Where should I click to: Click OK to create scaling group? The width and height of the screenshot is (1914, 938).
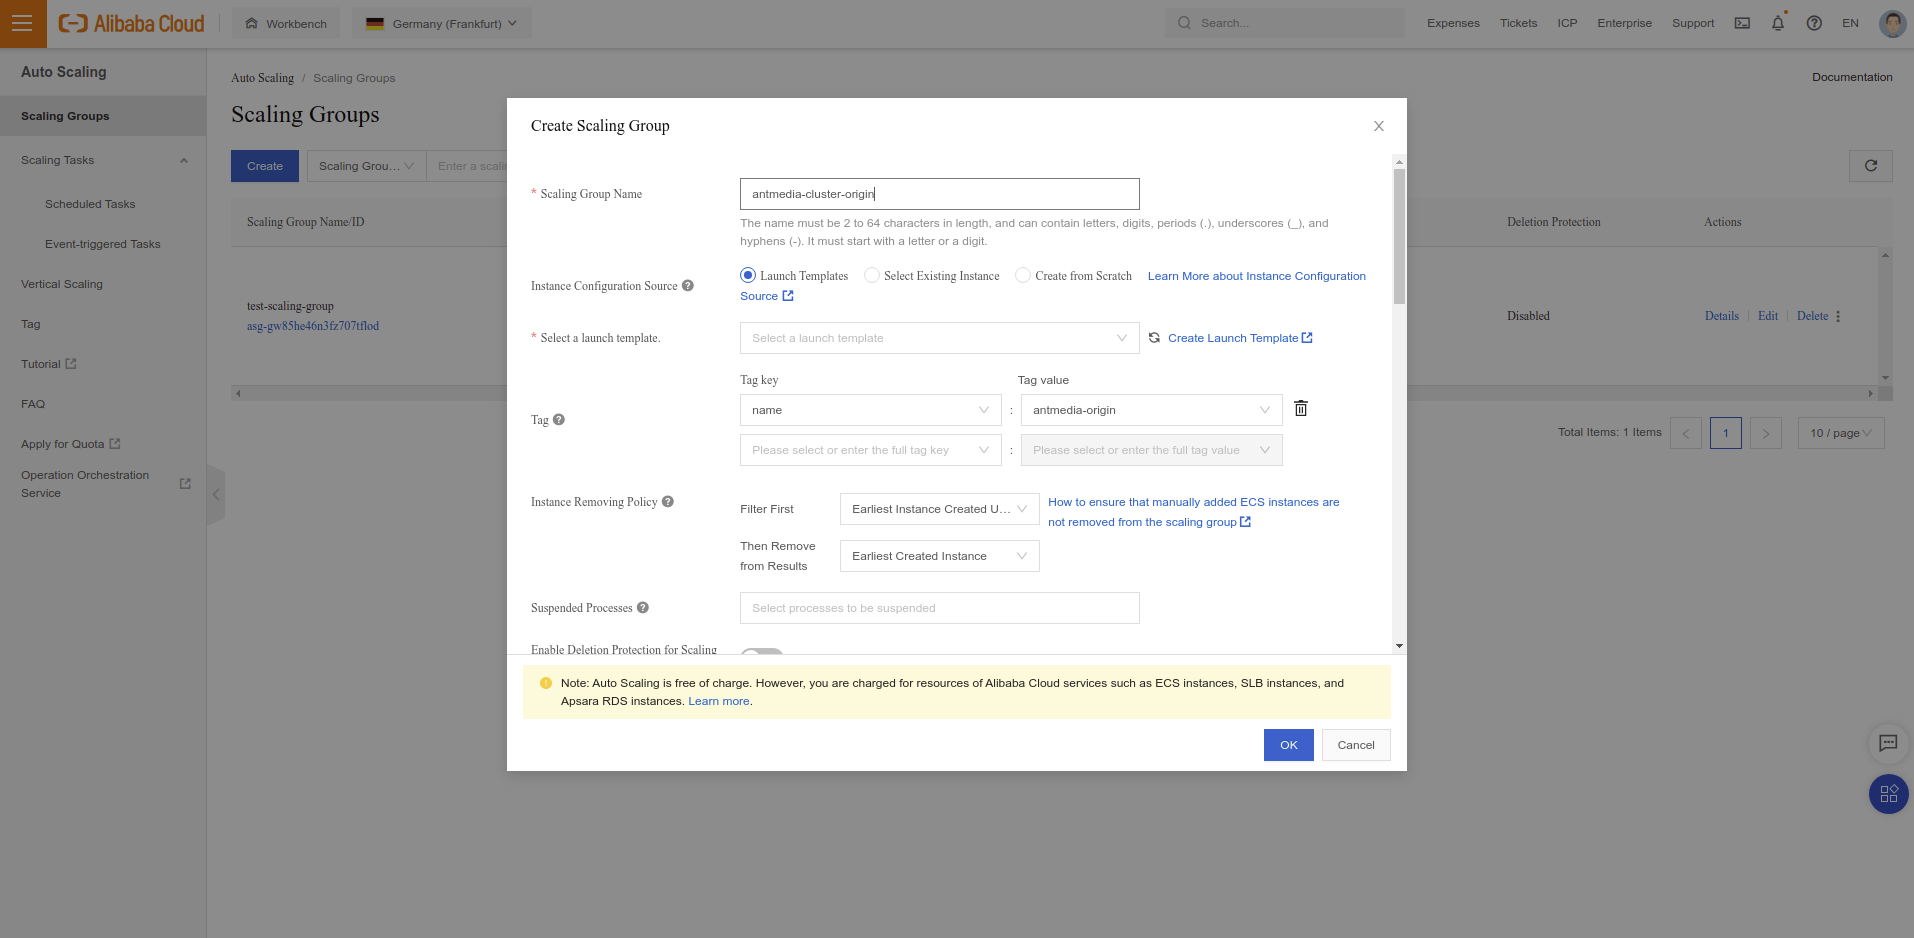tap(1289, 745)
